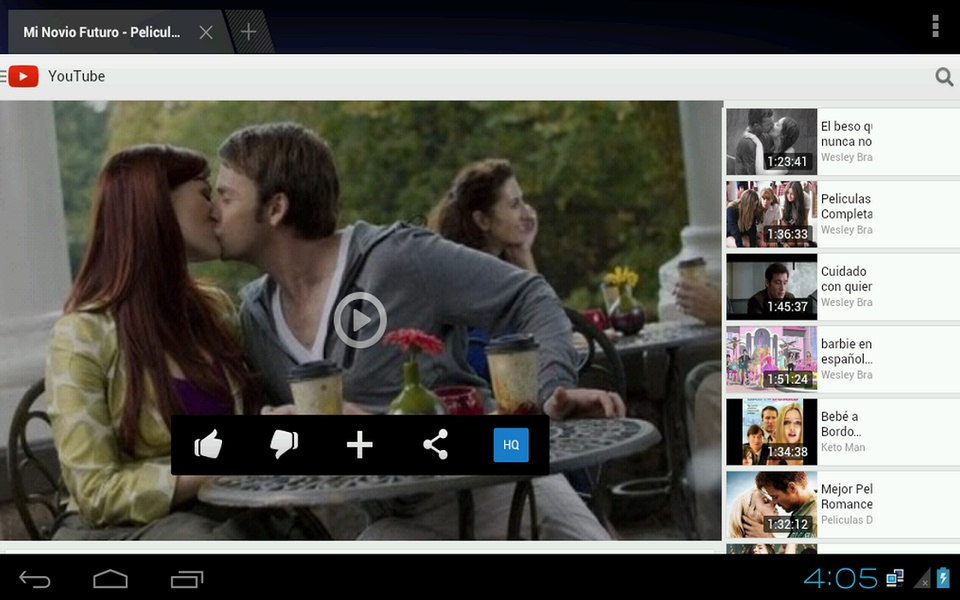Tap the cellular signal status icon
Image resolution: width=960 pixels, height=600 pixels.
[922, 578]
